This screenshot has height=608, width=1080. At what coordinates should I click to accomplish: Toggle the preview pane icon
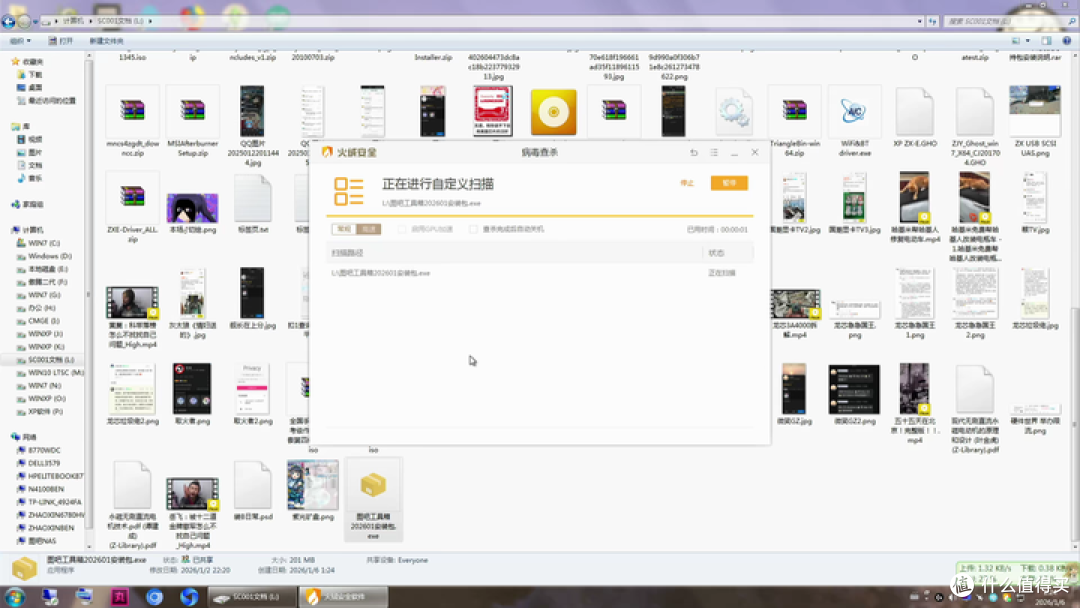[x=1047, y=41]
